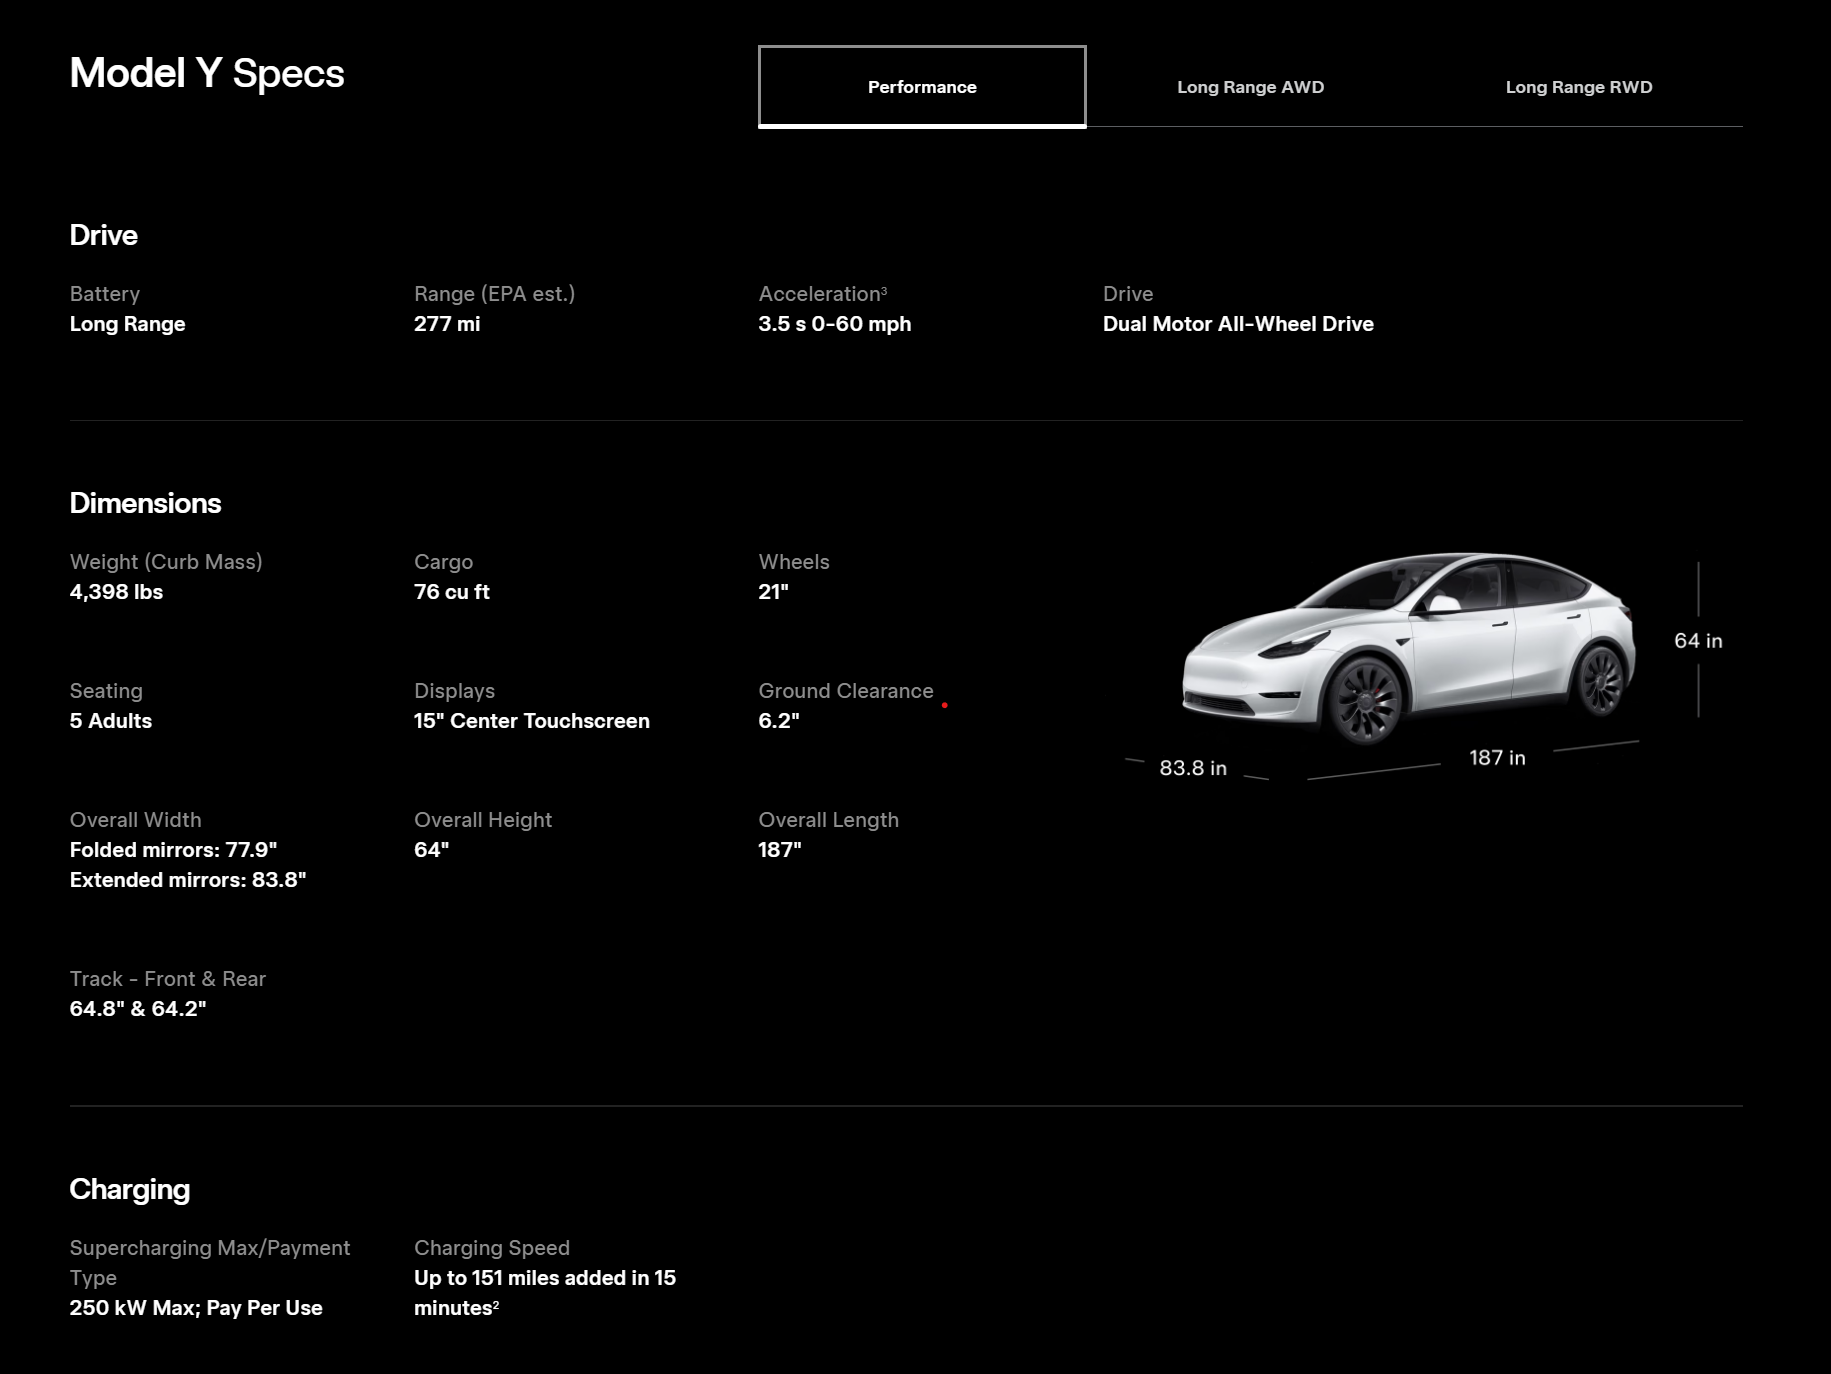Click the 15" Center Touchscreen text
The width and height of the screenshot is (1831, 1374).
pos(532,721)
